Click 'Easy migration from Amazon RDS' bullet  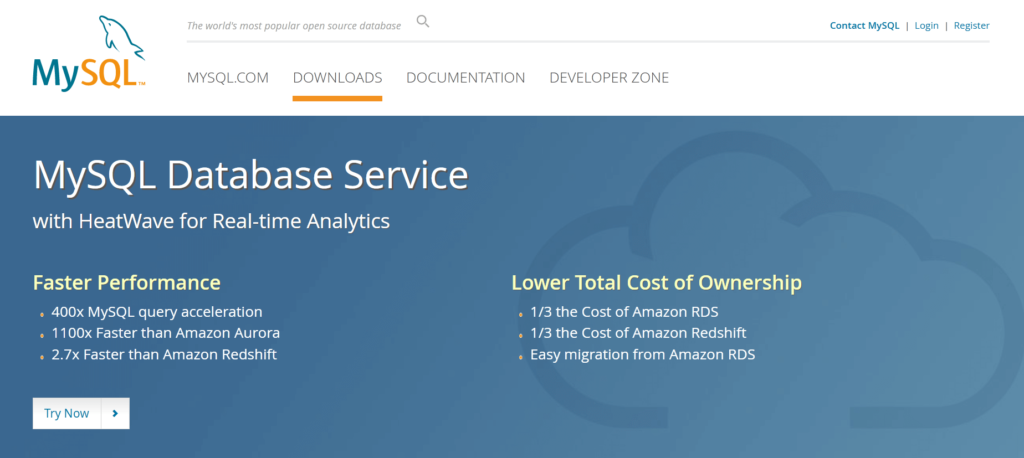click(643, 355)
